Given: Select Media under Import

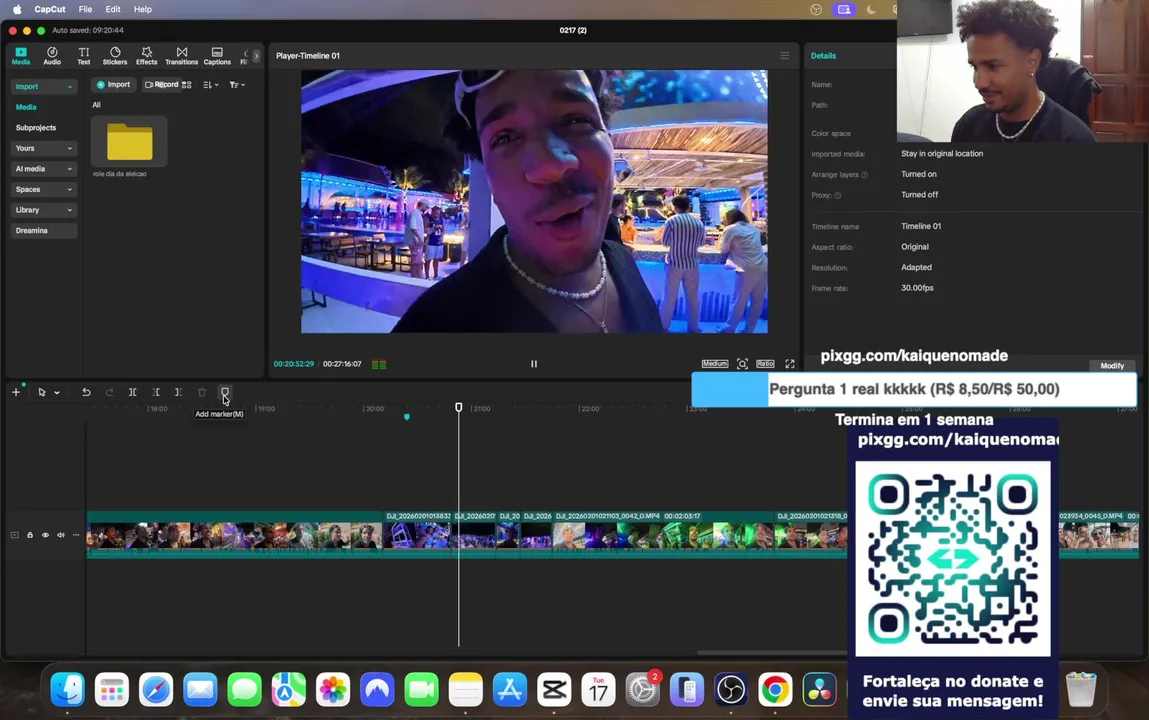Looking at the screenshot, I should pos(26,107).
